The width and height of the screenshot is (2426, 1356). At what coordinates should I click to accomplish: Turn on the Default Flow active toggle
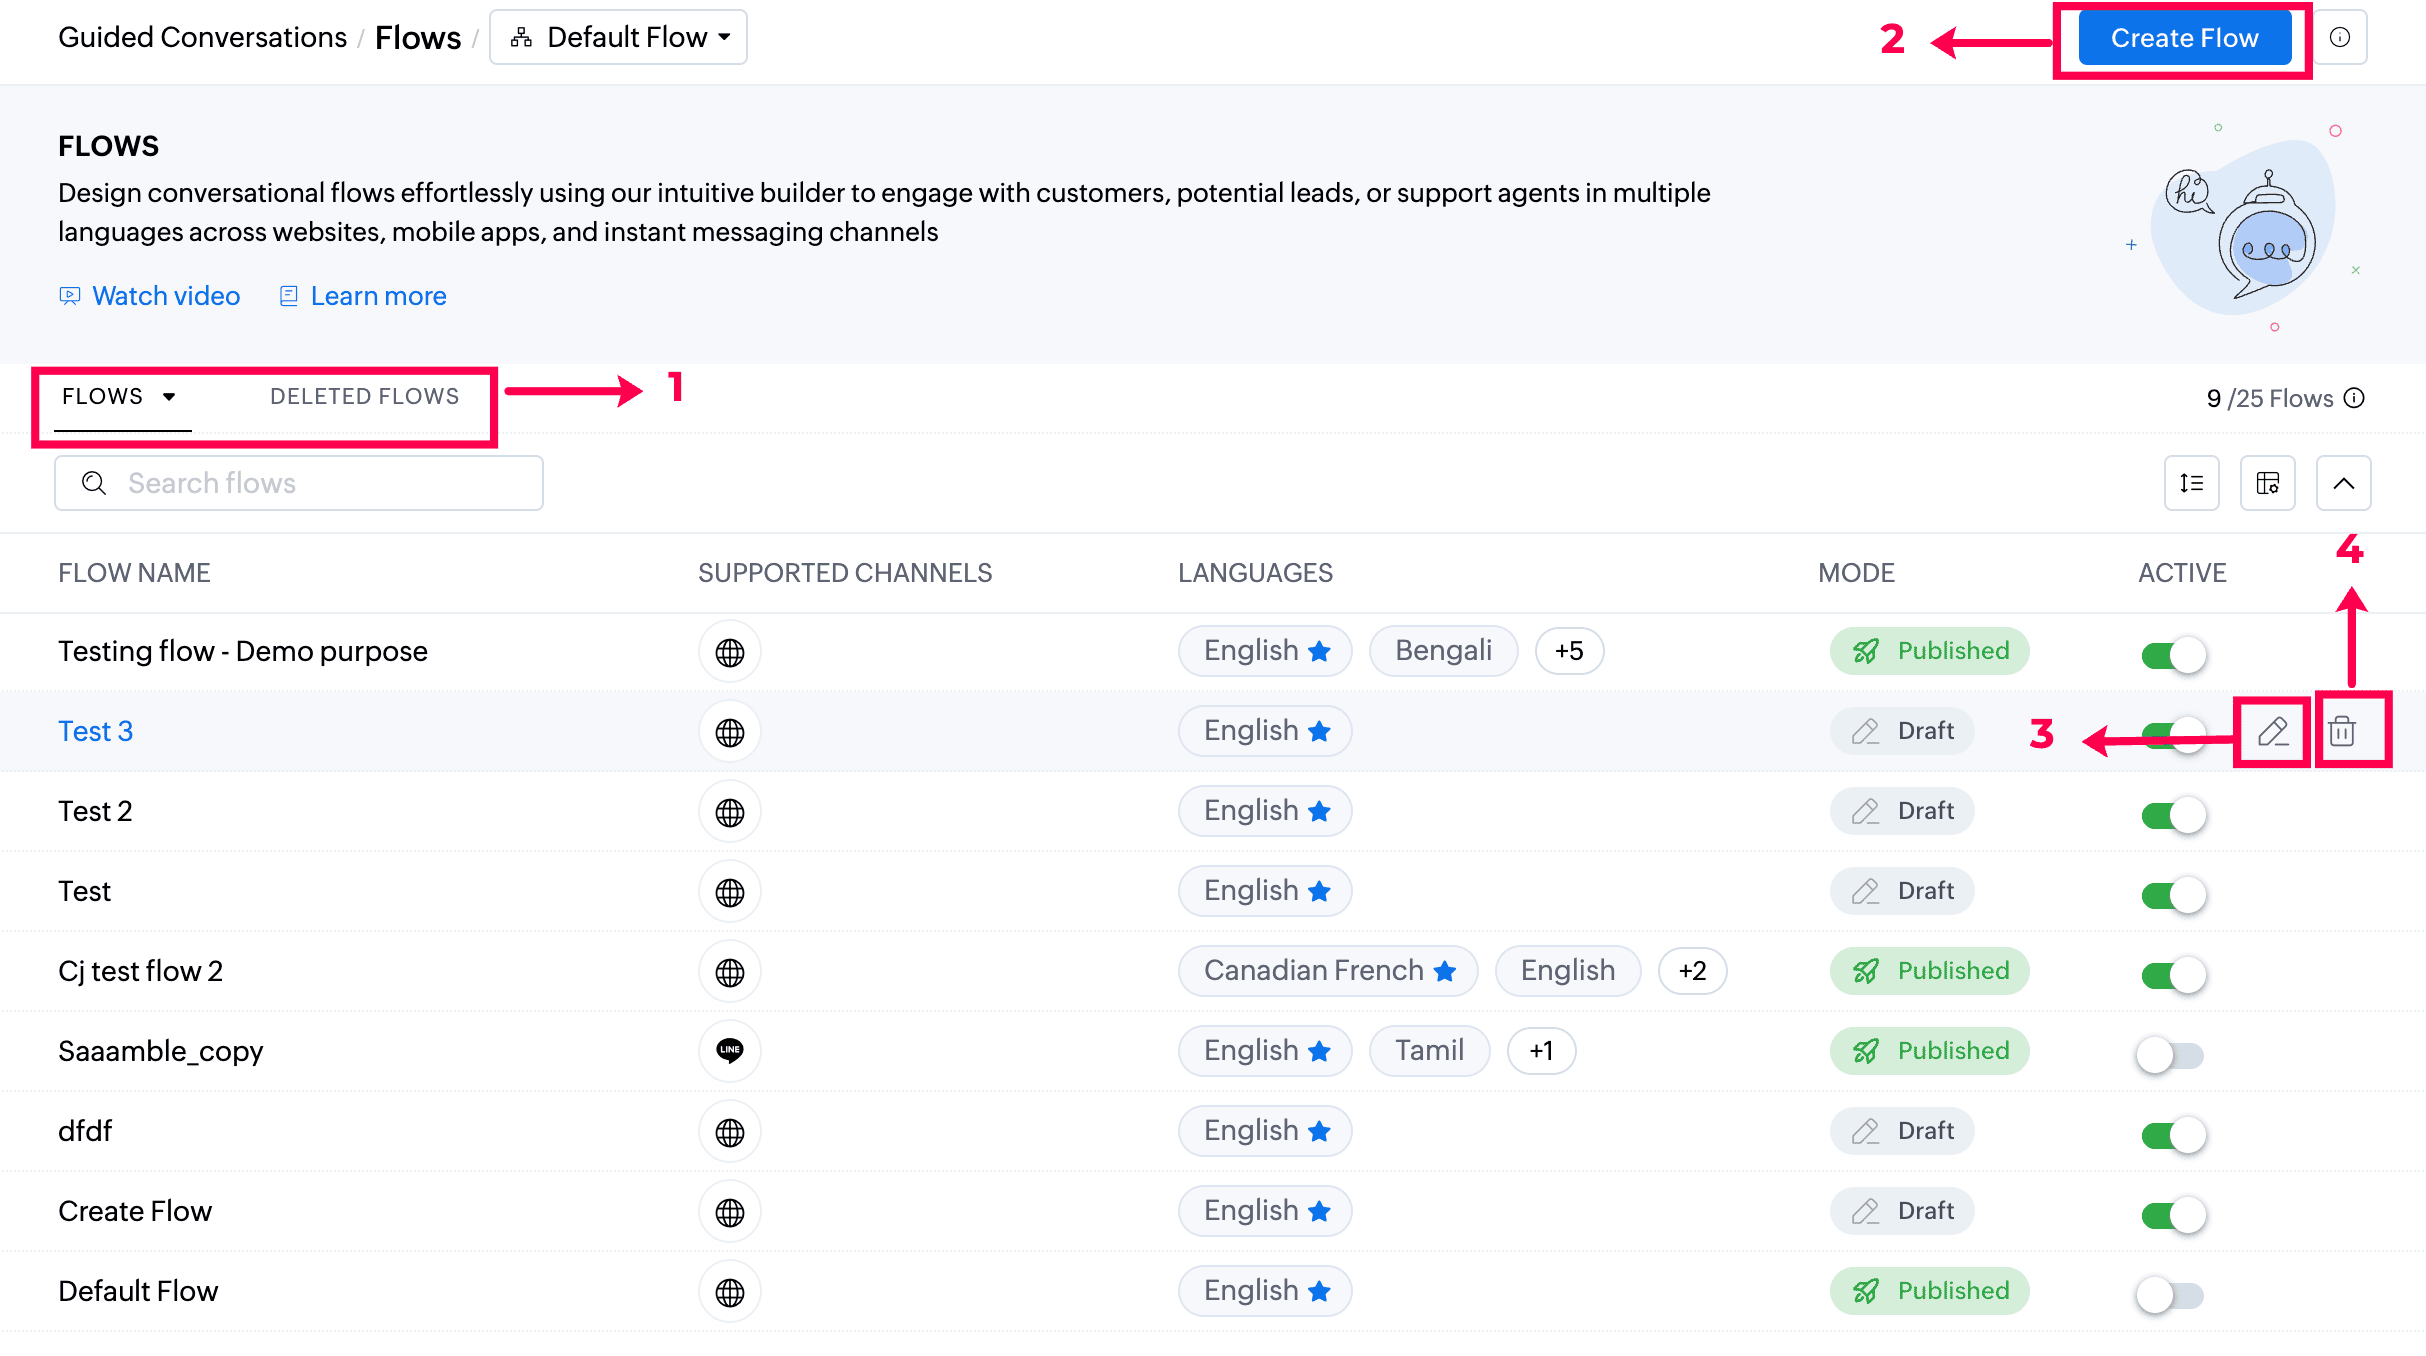[x=2170, y=1294]
